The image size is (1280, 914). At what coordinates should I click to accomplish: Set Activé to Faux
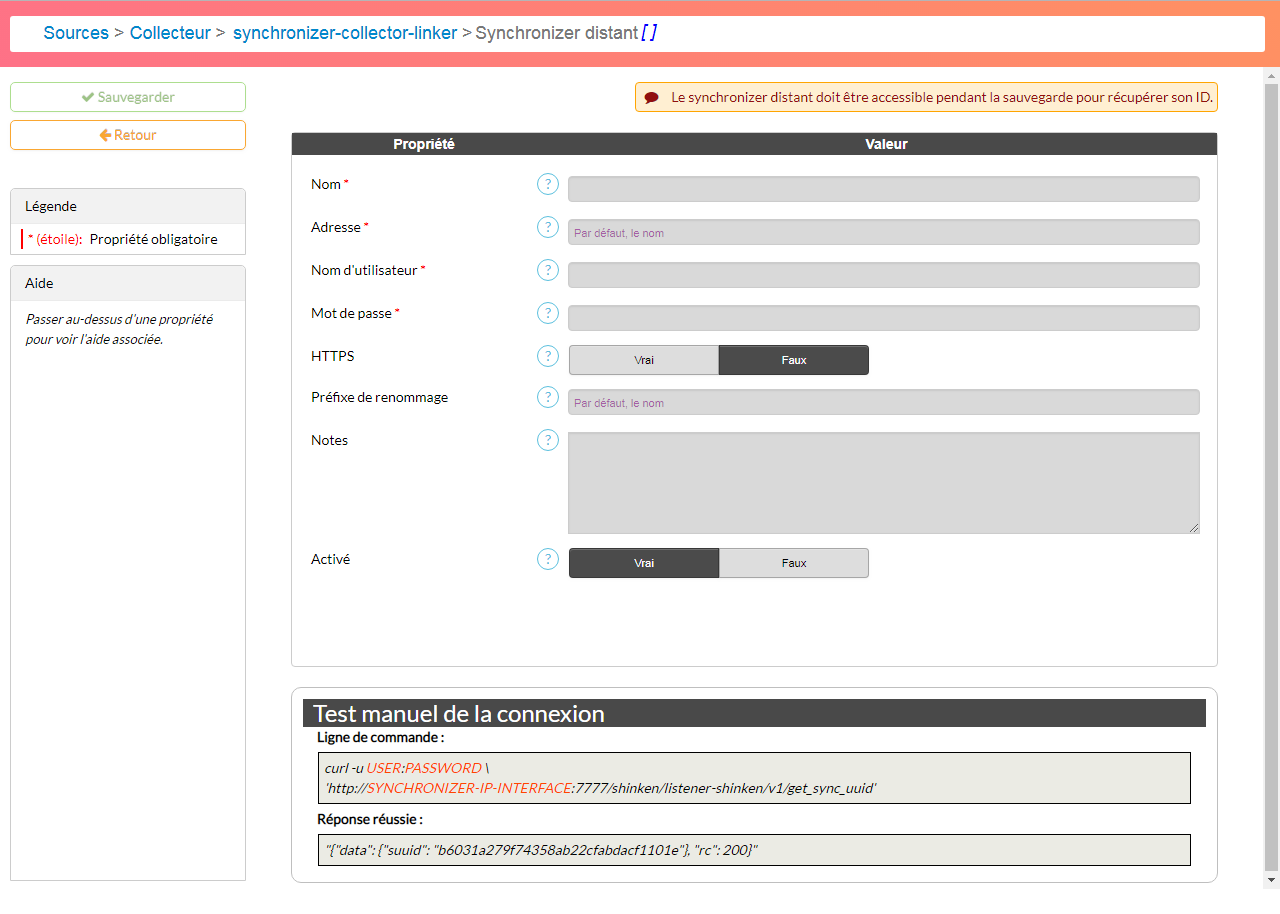794,563
